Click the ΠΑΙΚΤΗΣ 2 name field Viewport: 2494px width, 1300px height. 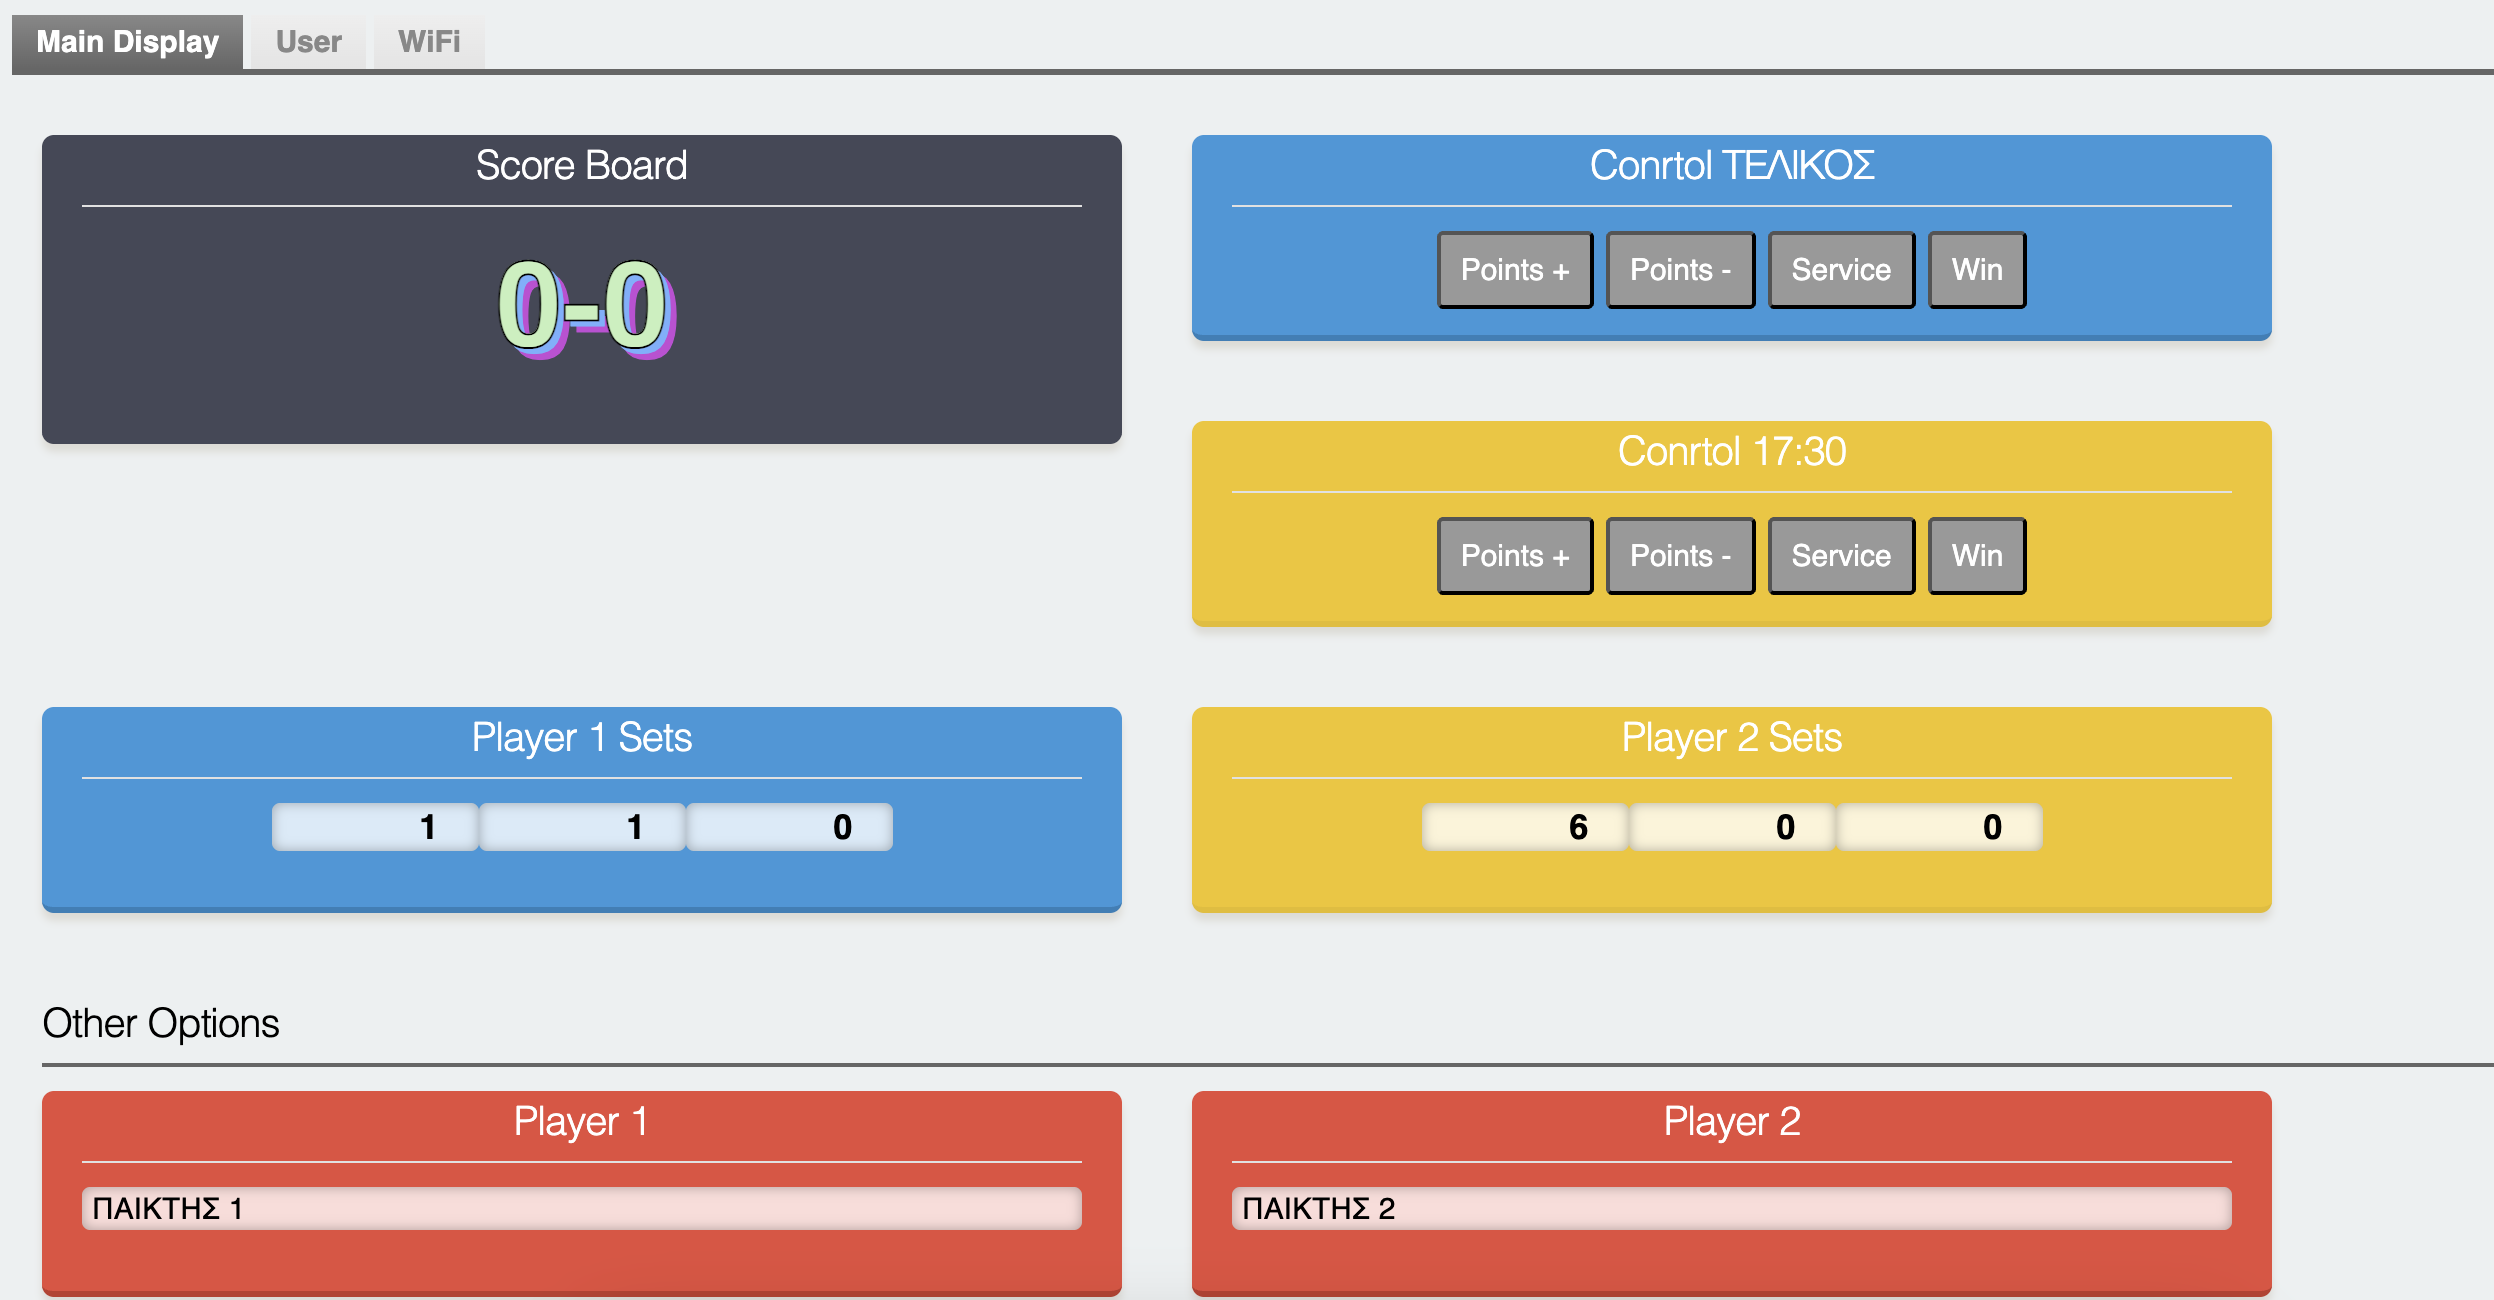1731,1208
